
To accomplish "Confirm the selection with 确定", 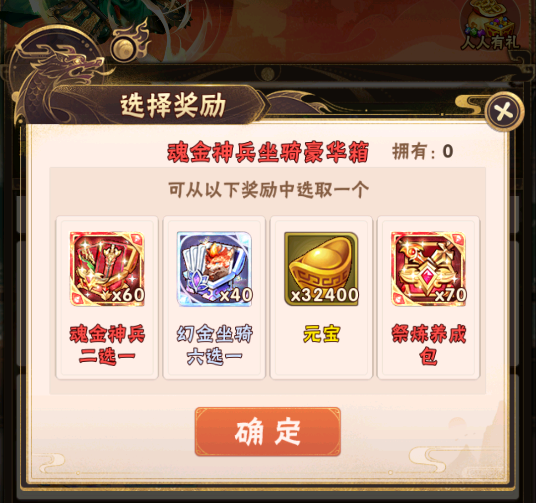I will pos(268,432).
